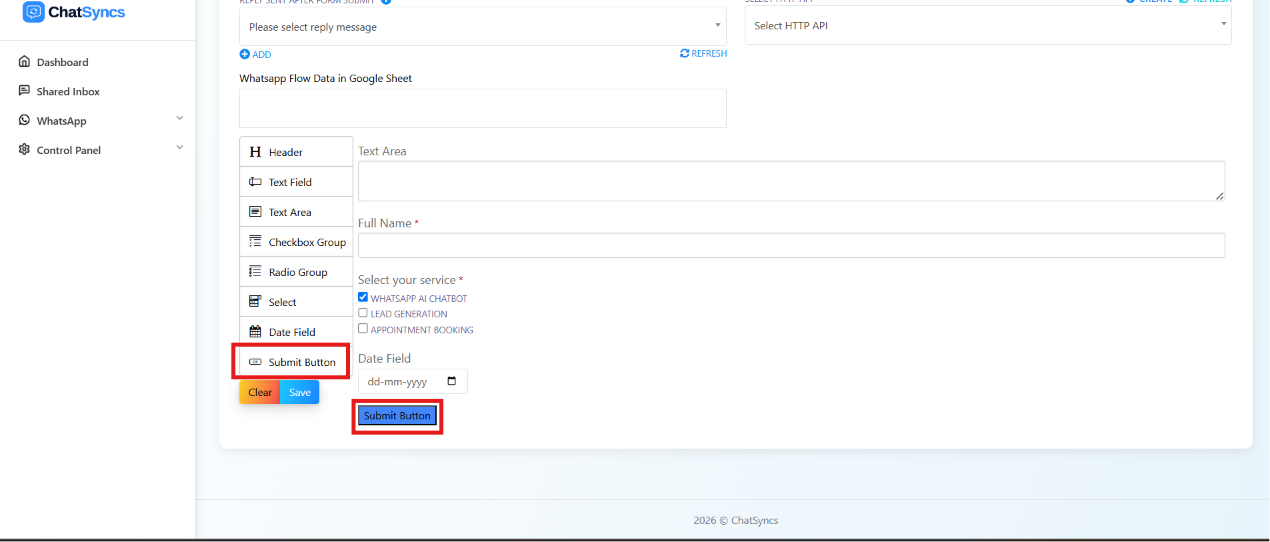Clear the form builder
1270x542 pixels.
[x=260, y=392]
